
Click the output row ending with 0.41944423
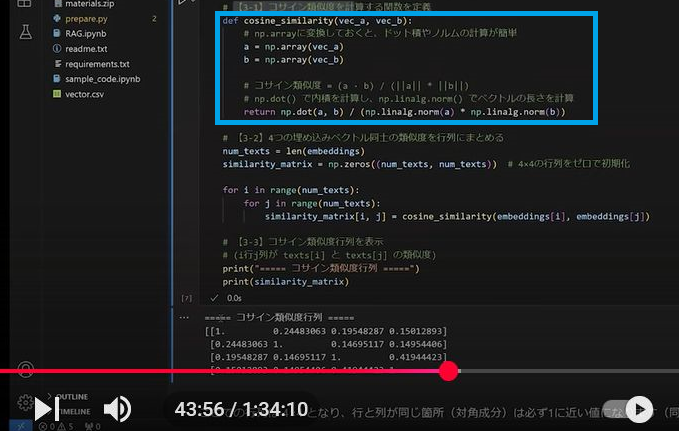(x=328, y=357)
